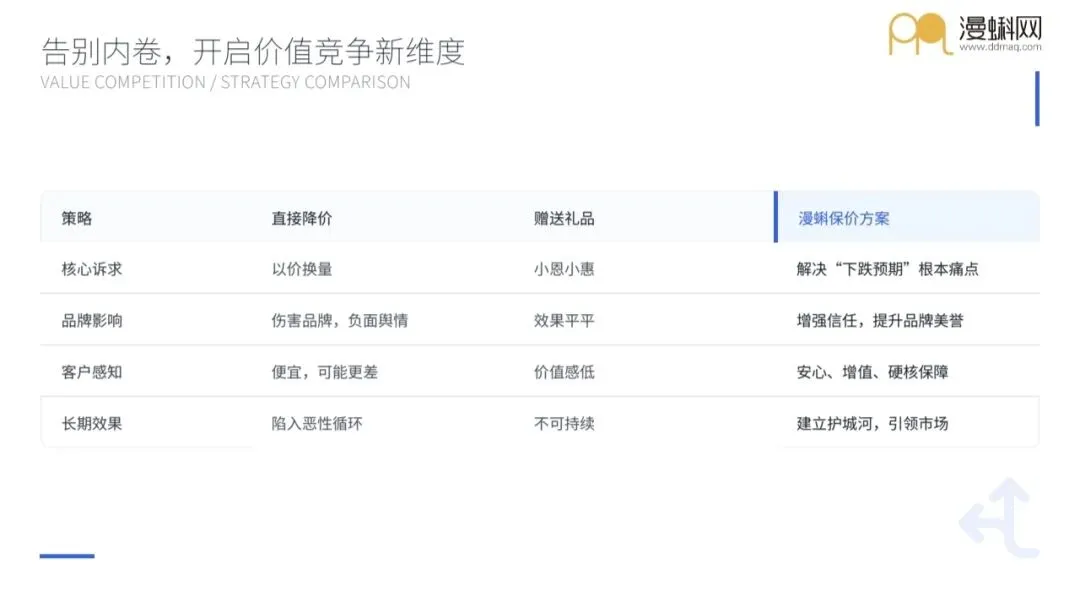Click the 以价换量 cell
The width and height of the screenshot is (1080, 591).
(302, 269)
